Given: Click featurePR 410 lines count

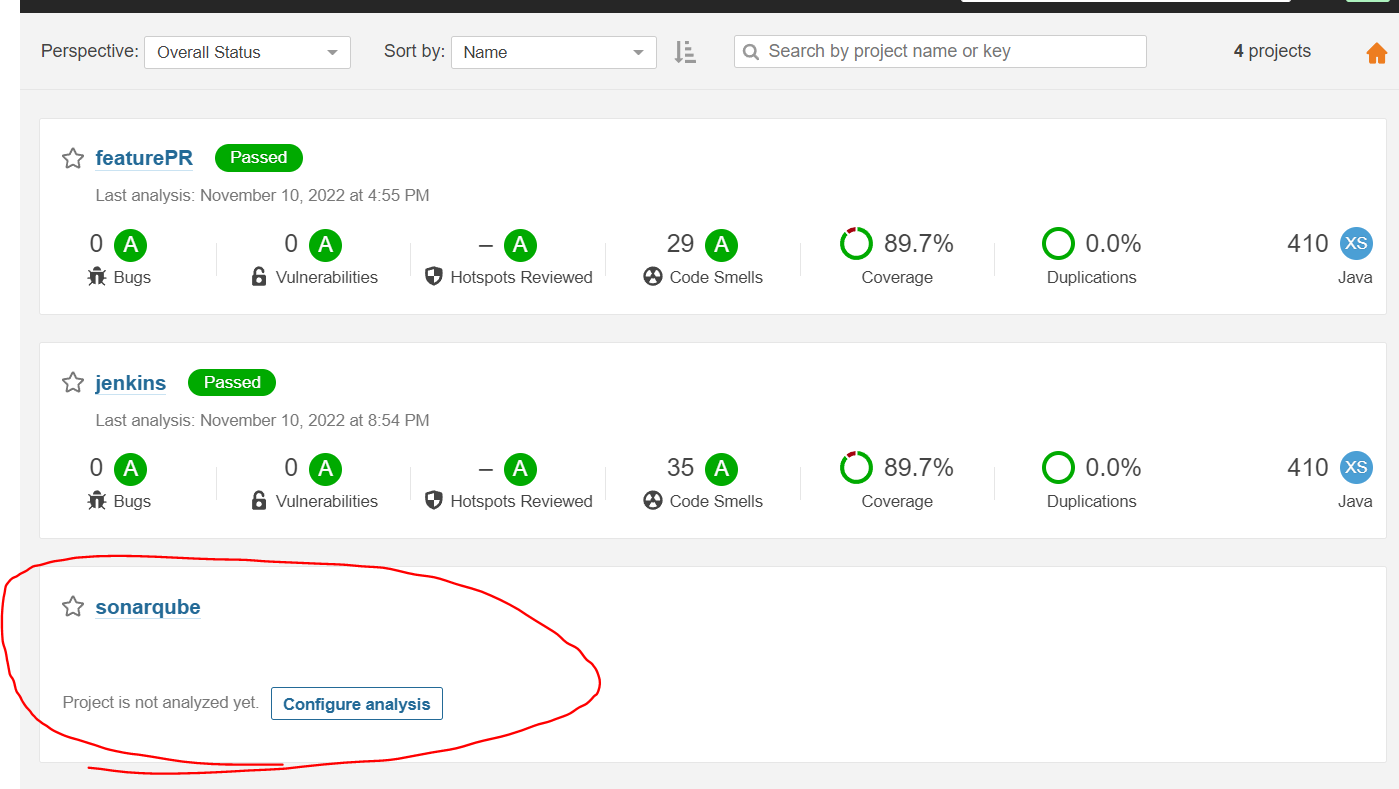Looking at the screenshot, I should pyautogui.click(x=1308, y=244).
